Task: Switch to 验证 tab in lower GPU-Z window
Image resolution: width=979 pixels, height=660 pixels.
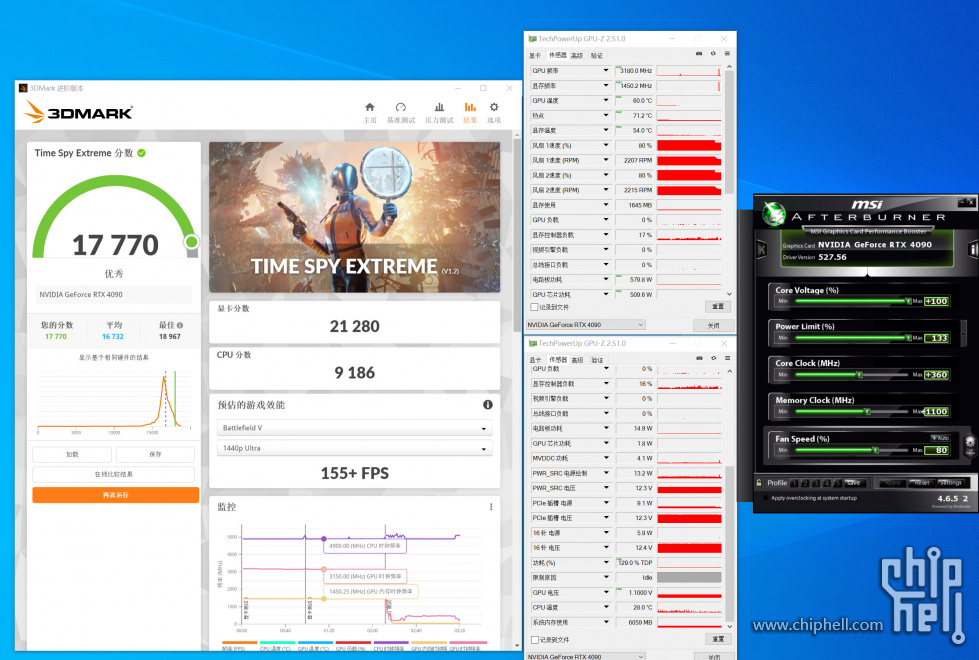Action: tap(598, 360)
